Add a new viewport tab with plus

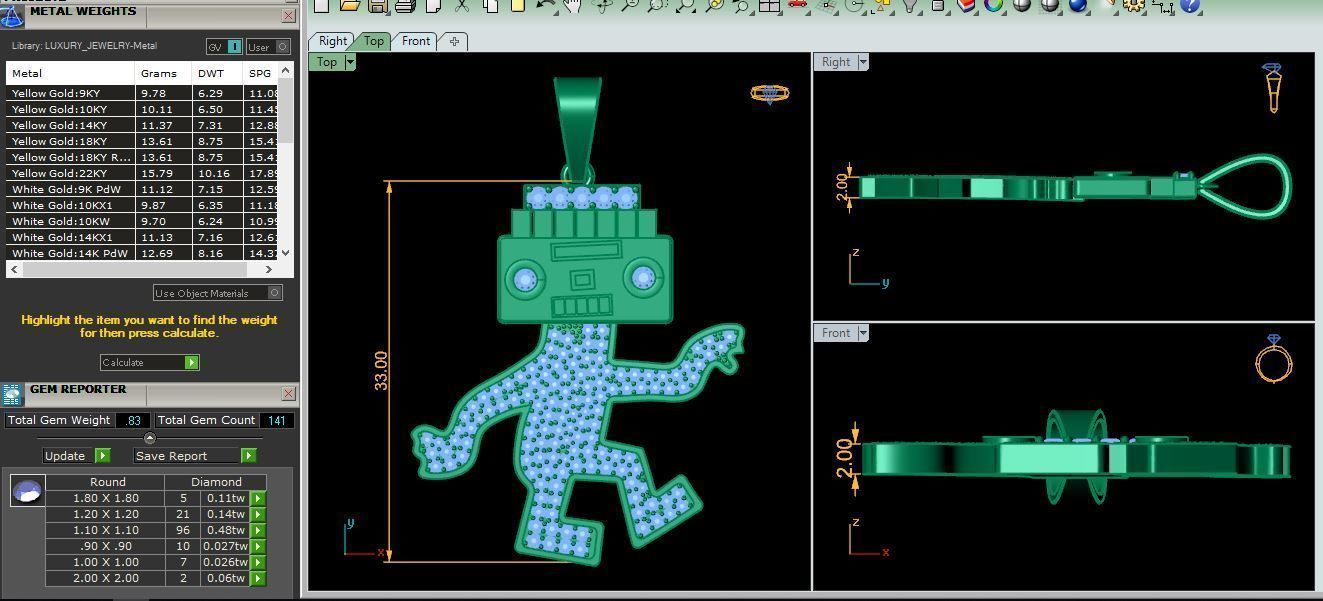click(x=454, y=41)
